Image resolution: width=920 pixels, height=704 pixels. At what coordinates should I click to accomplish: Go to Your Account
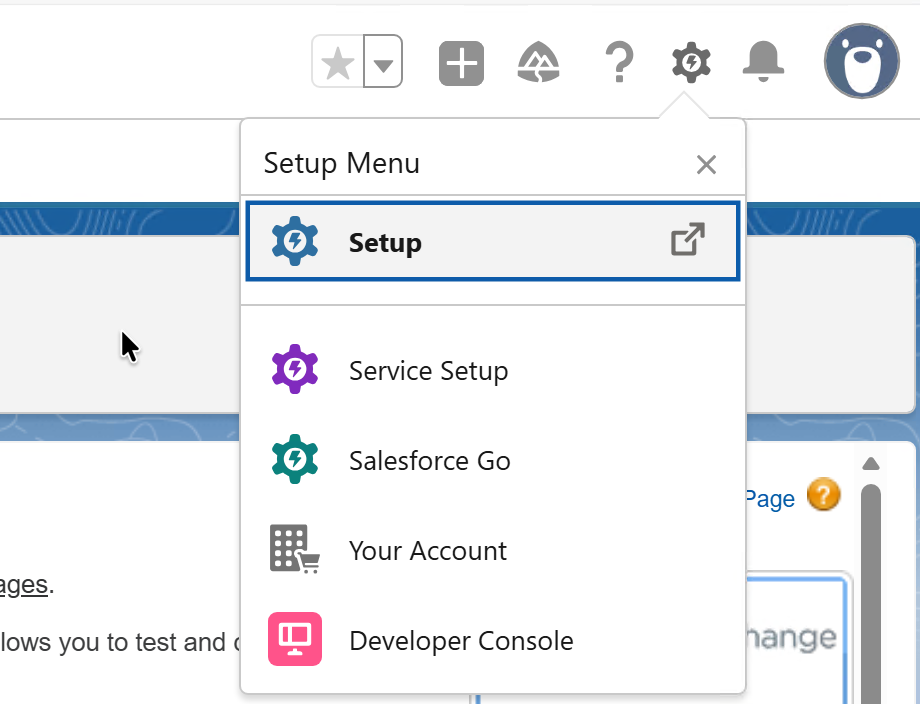pyautogui.click(x=427, y=551)
